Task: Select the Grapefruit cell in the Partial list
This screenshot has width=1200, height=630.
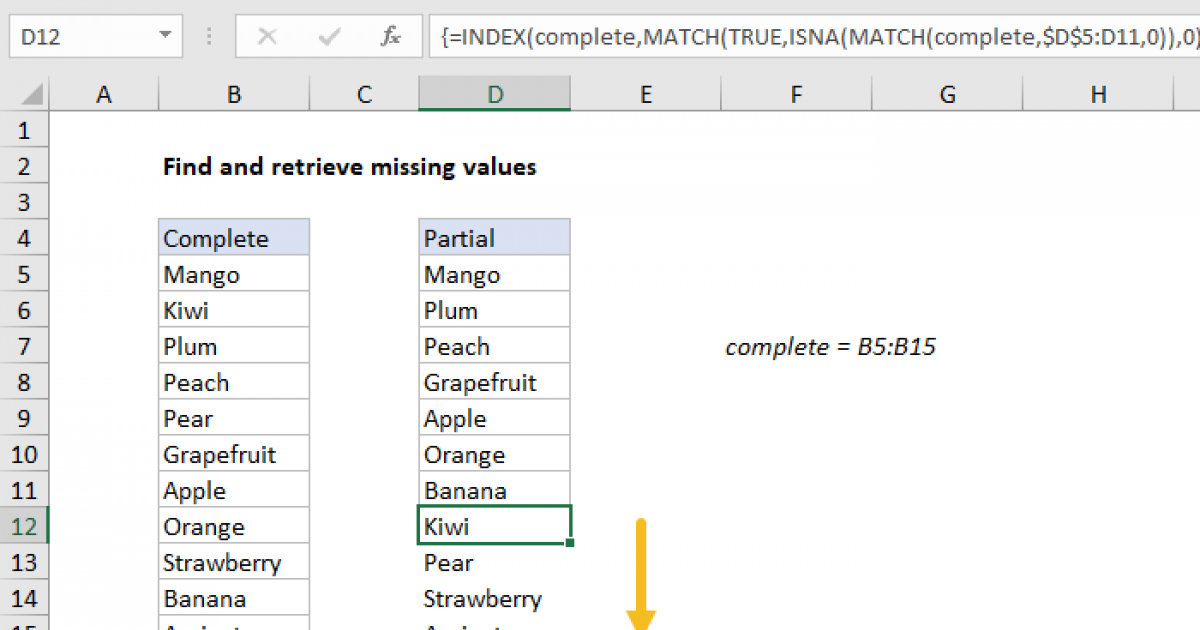Action: (494, 382)
